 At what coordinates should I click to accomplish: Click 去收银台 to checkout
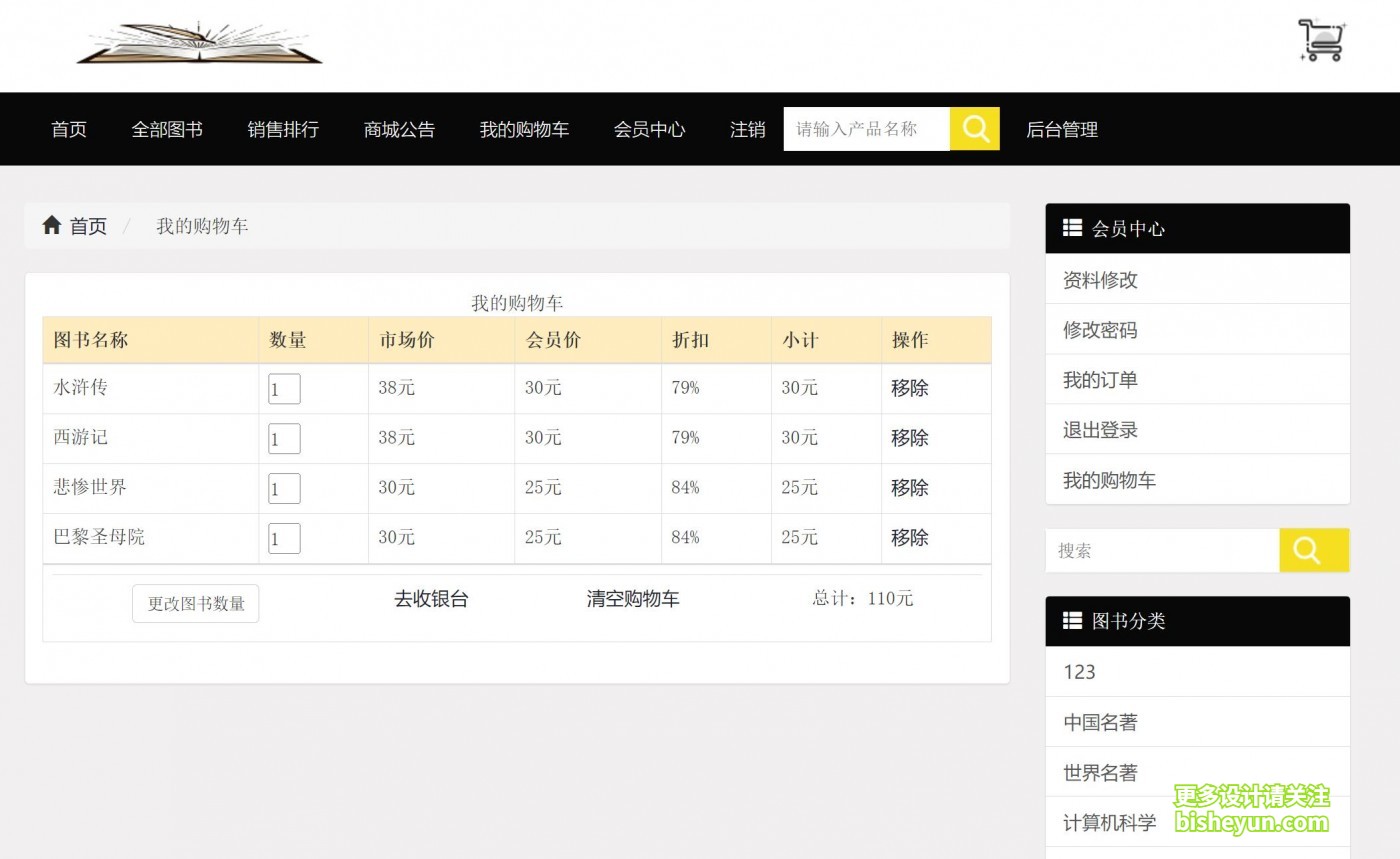click(431, 598)
